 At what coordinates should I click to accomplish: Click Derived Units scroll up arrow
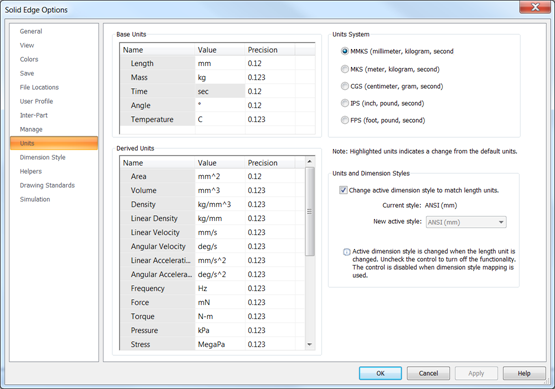click(310, 161)
